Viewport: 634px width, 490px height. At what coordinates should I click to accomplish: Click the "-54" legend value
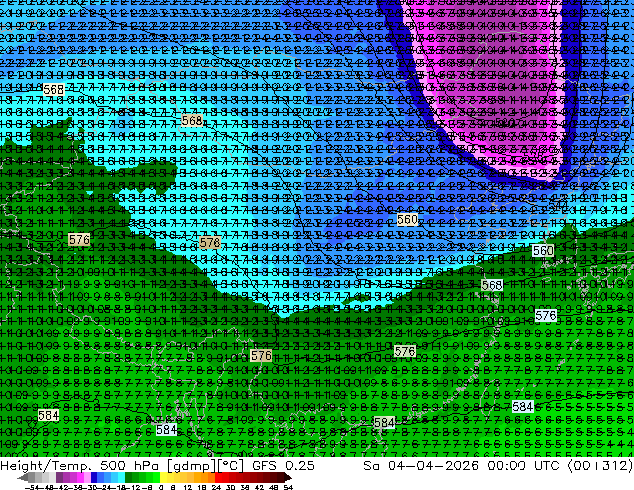pyautogui.click(x=32, y=487)
